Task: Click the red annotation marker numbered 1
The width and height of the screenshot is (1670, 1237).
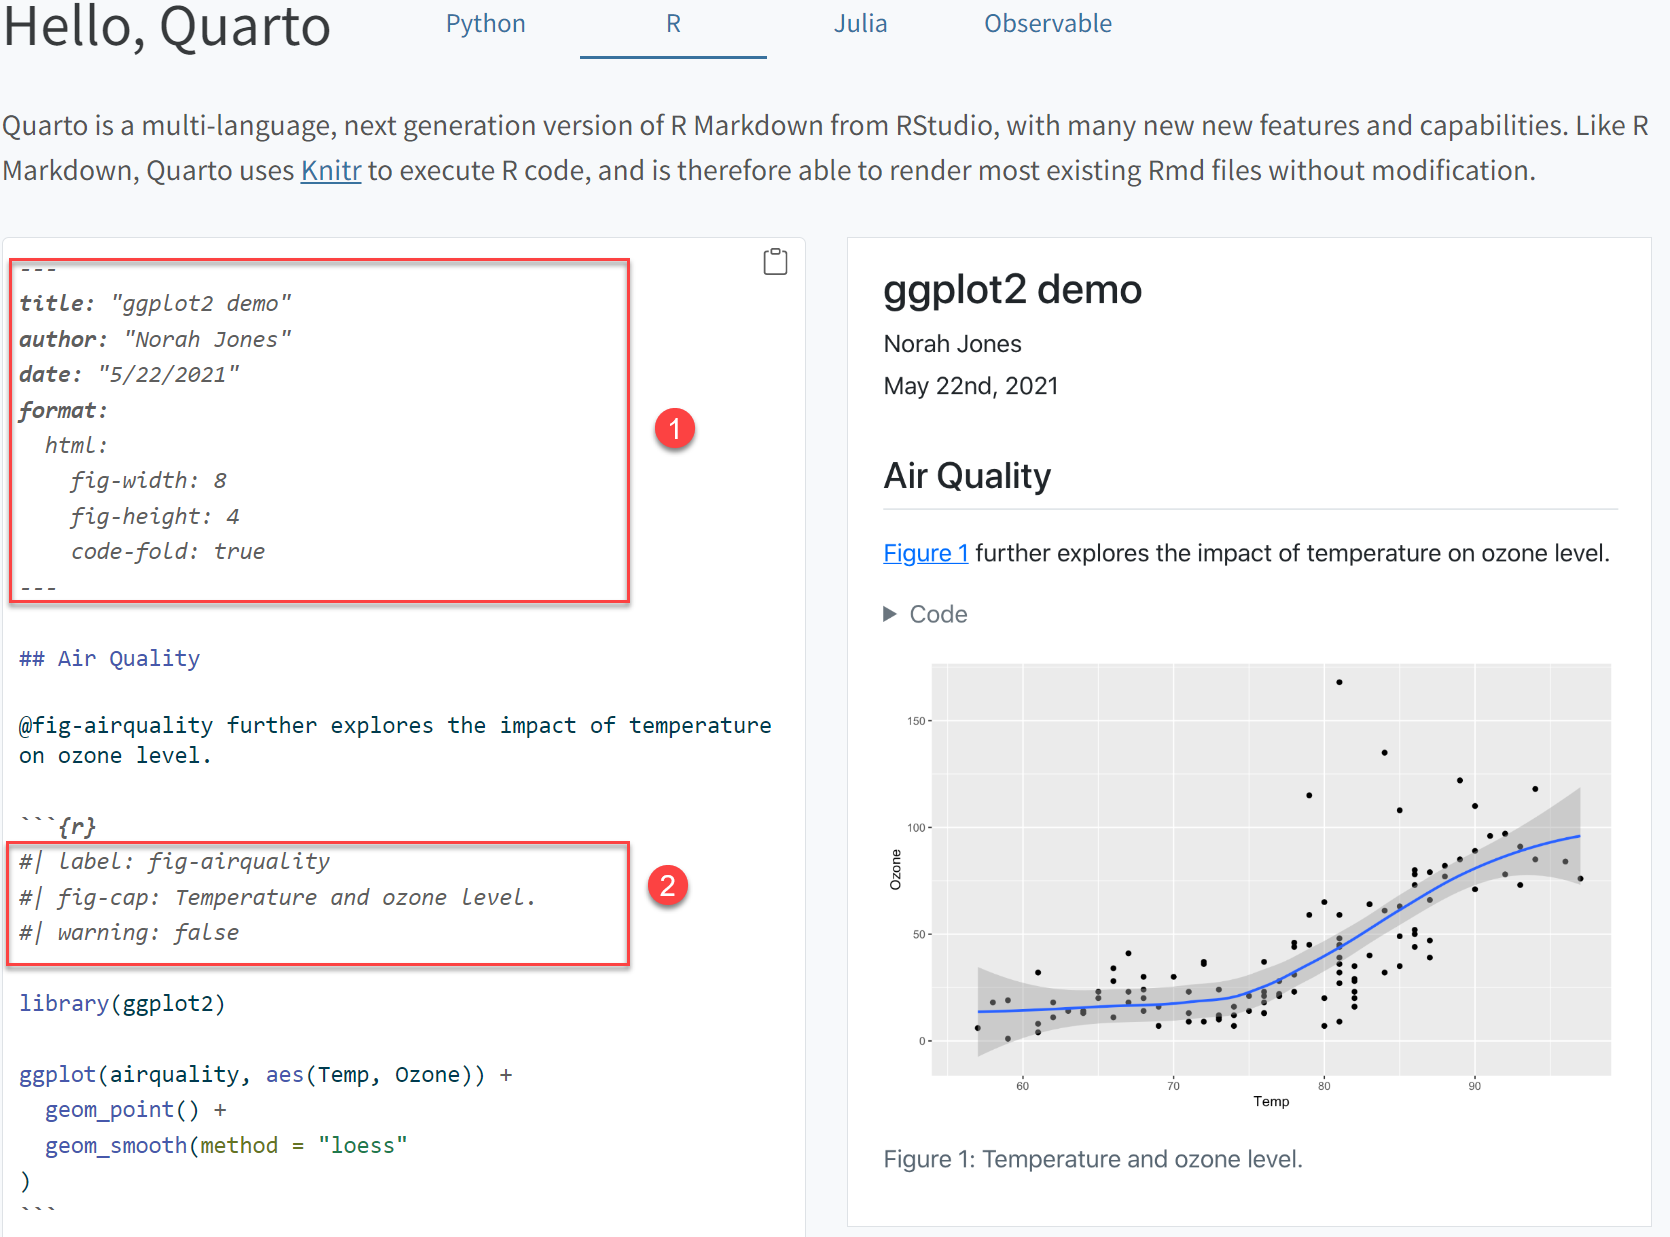Action: click(x=674, y=429)
